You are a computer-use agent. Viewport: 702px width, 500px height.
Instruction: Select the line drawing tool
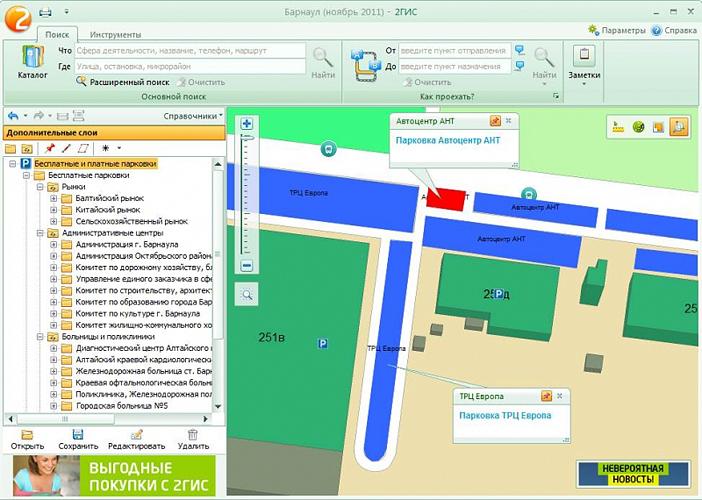[66, 148]
